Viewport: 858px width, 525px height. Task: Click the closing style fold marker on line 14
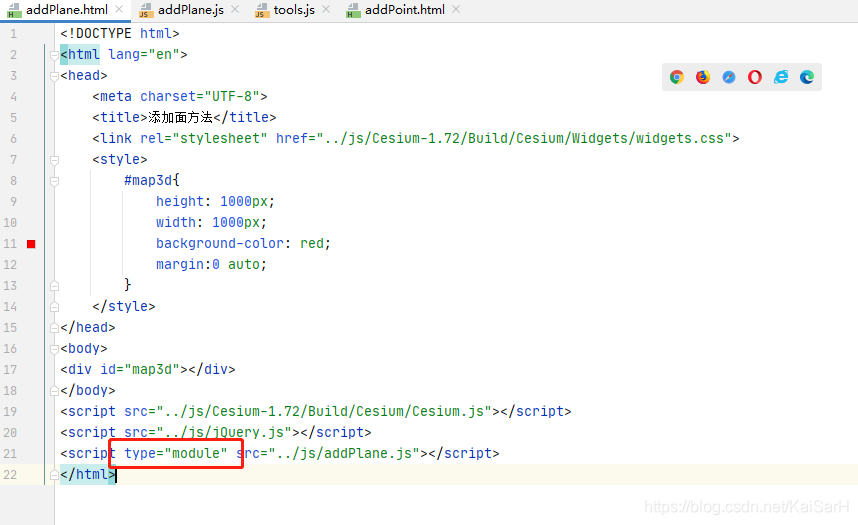[x=54, y=307]
